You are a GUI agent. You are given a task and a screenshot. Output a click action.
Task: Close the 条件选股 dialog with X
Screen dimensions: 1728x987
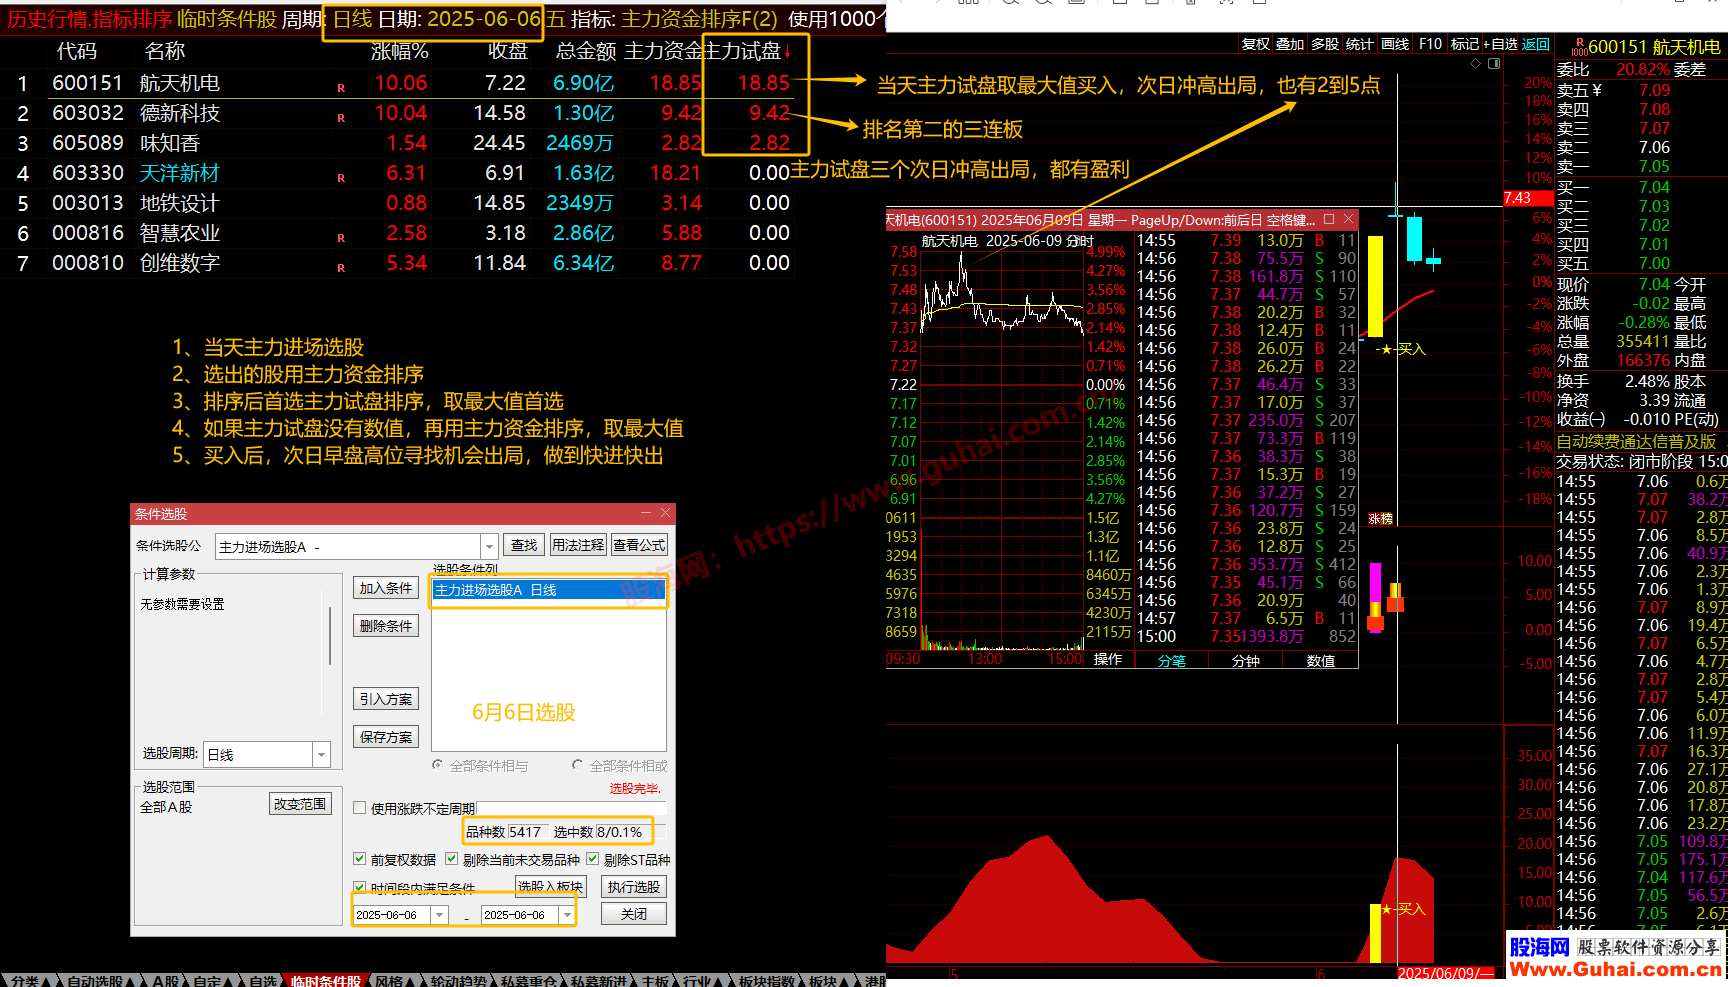pos(665,513)
